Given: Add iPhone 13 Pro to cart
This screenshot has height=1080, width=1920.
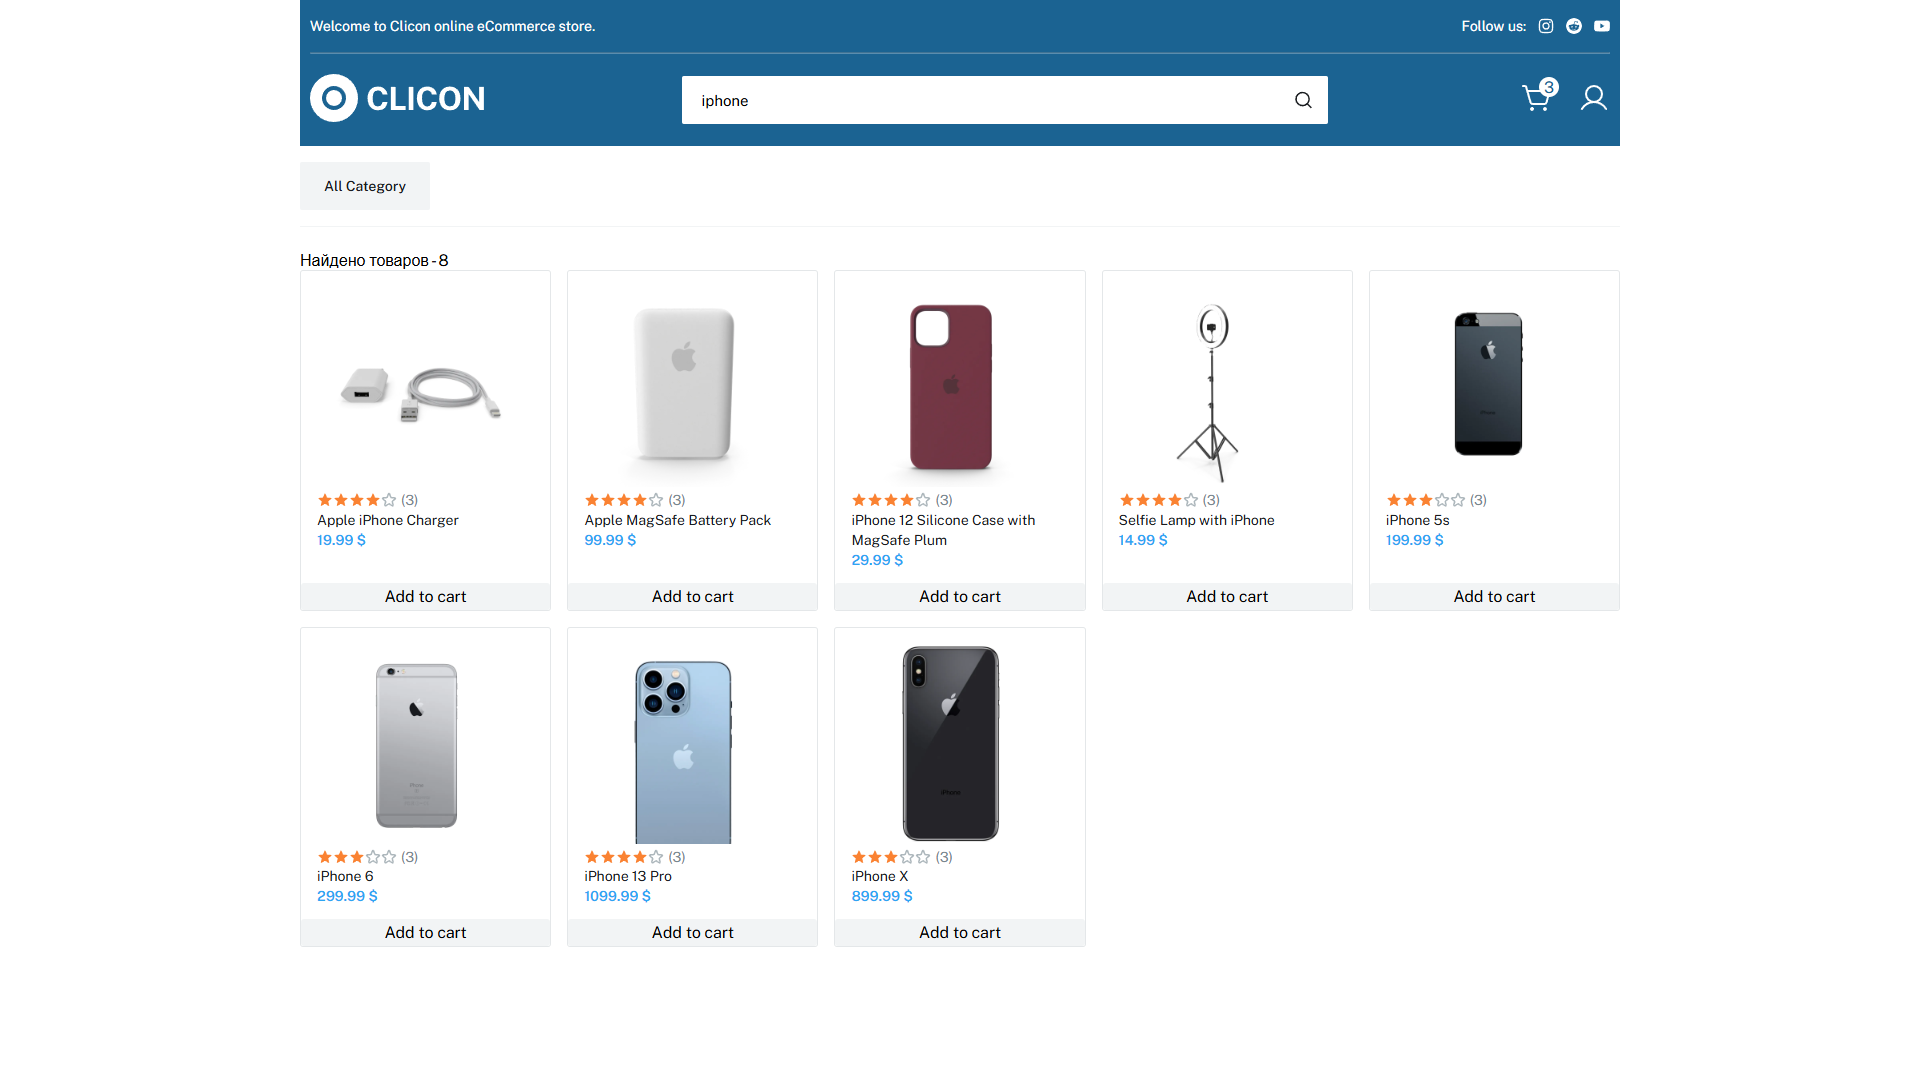Looking at the screenshot, I should 692,932.
